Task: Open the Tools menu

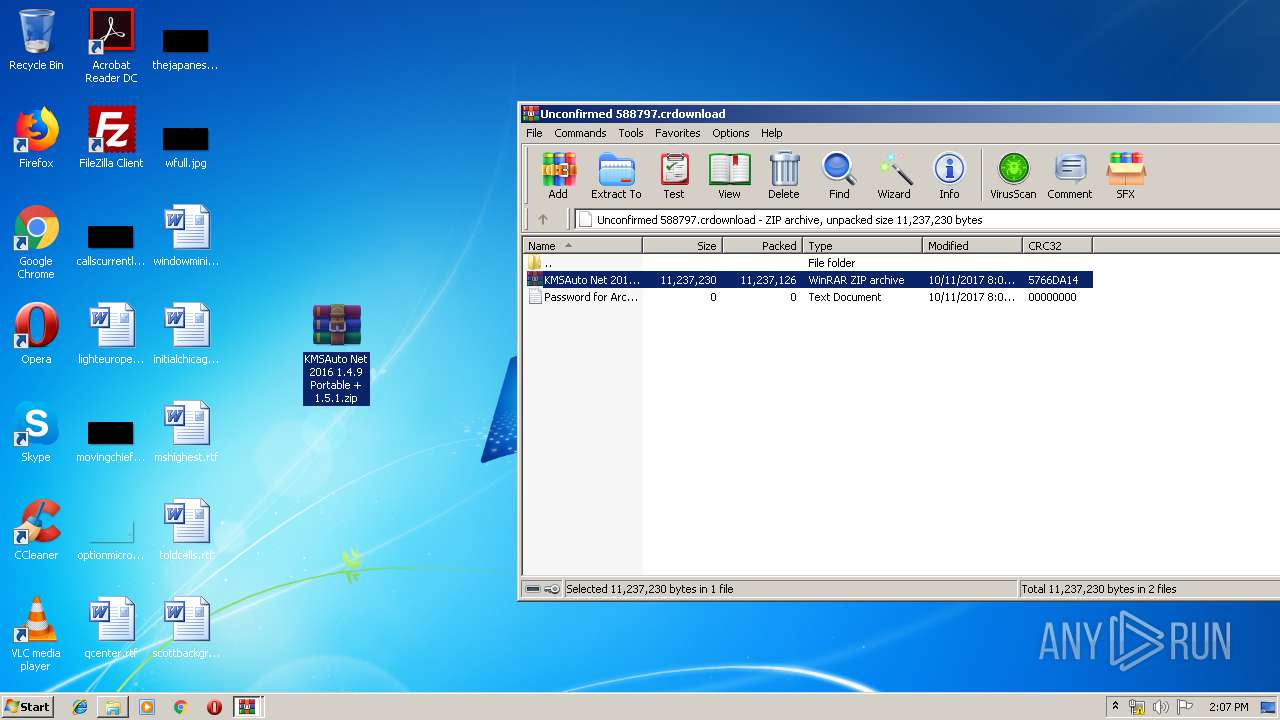Action: click(631, 133)
